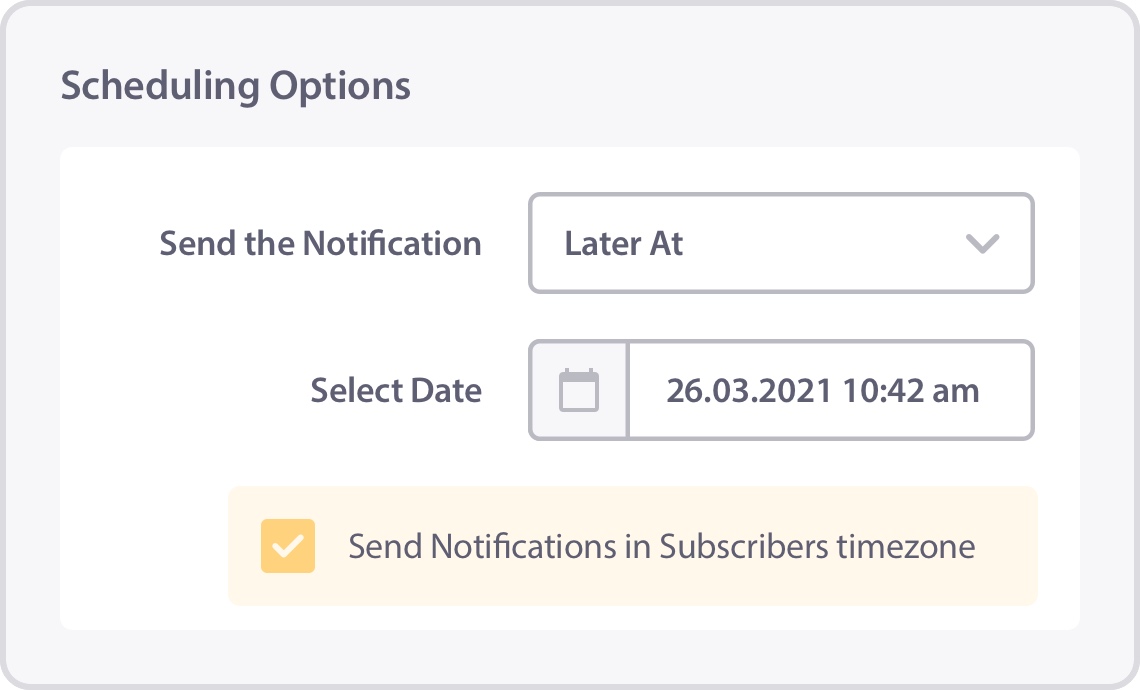Click the 10:42 am time in the date input

coord(910,390)
